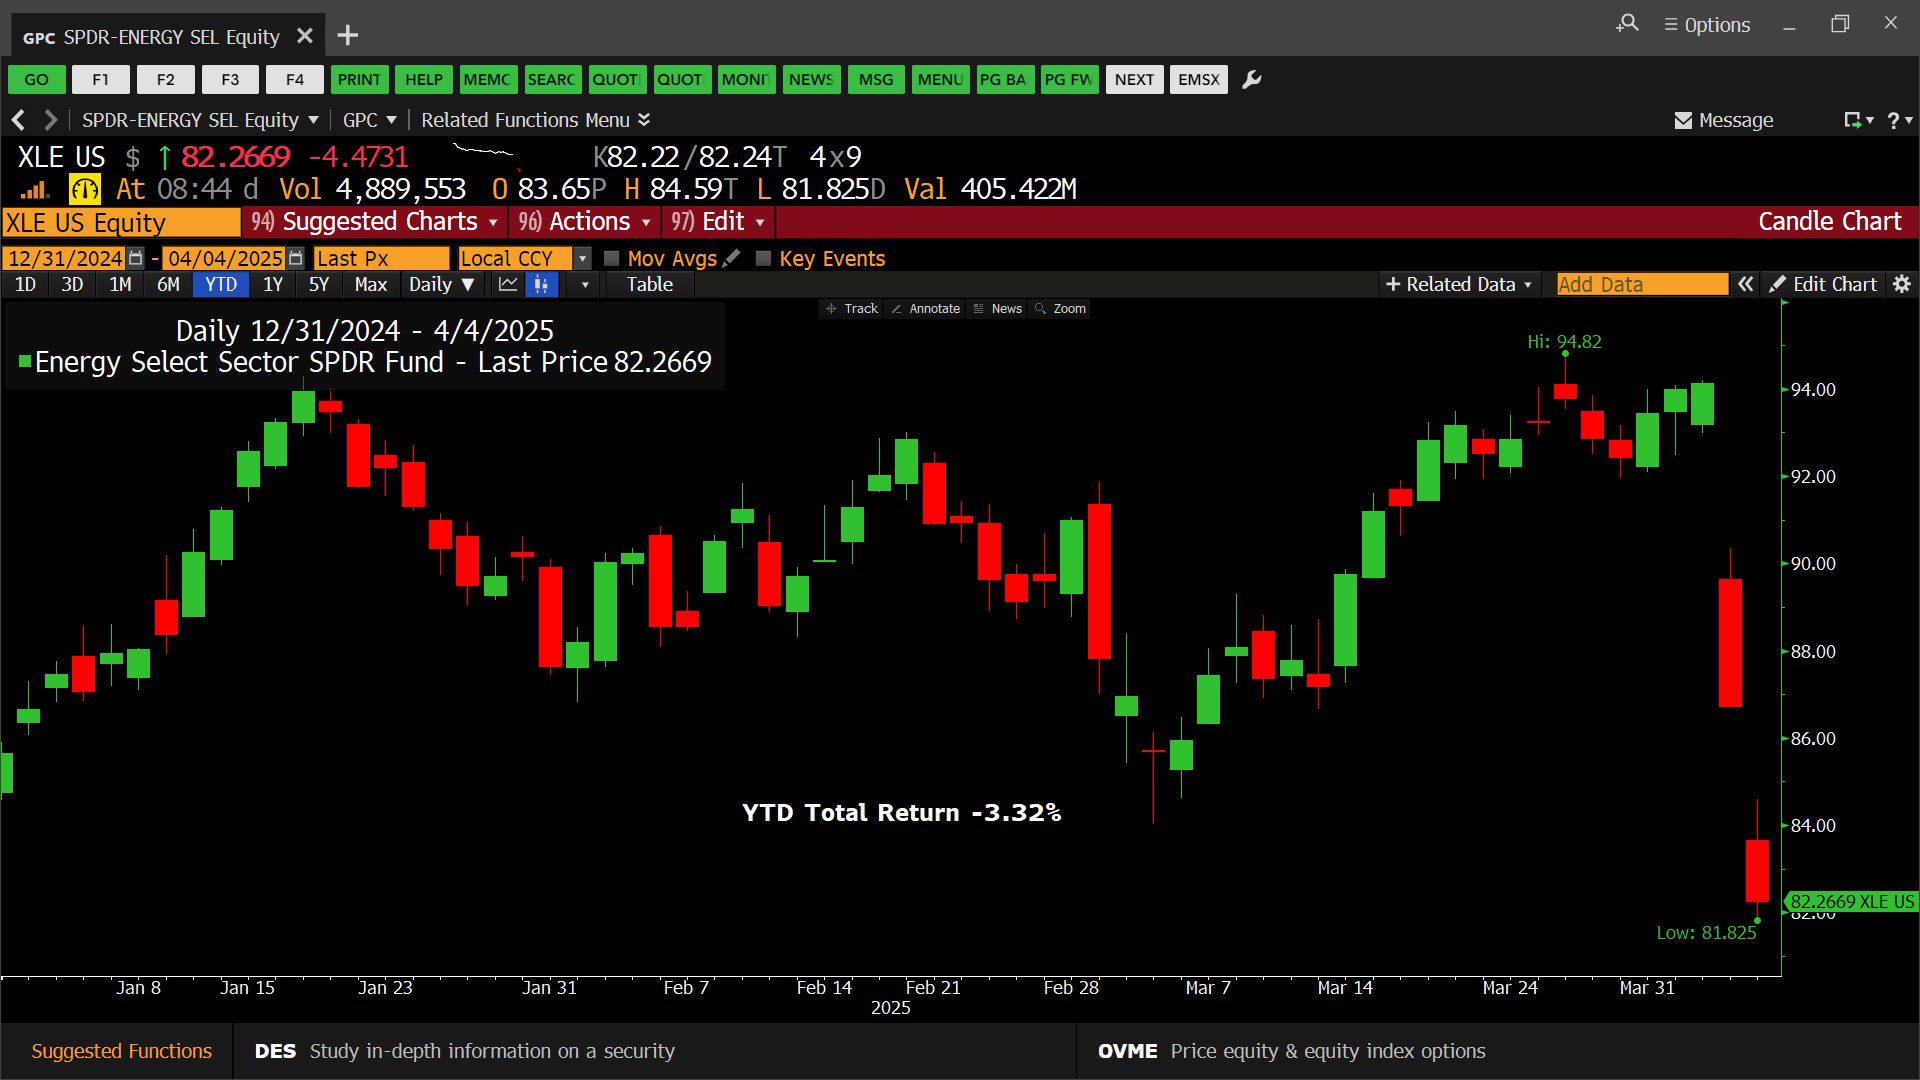This screenshot has width=1920, height=1080.
Task: Click the double-chevron collapse icon
Action: (x=1745, y=285)
